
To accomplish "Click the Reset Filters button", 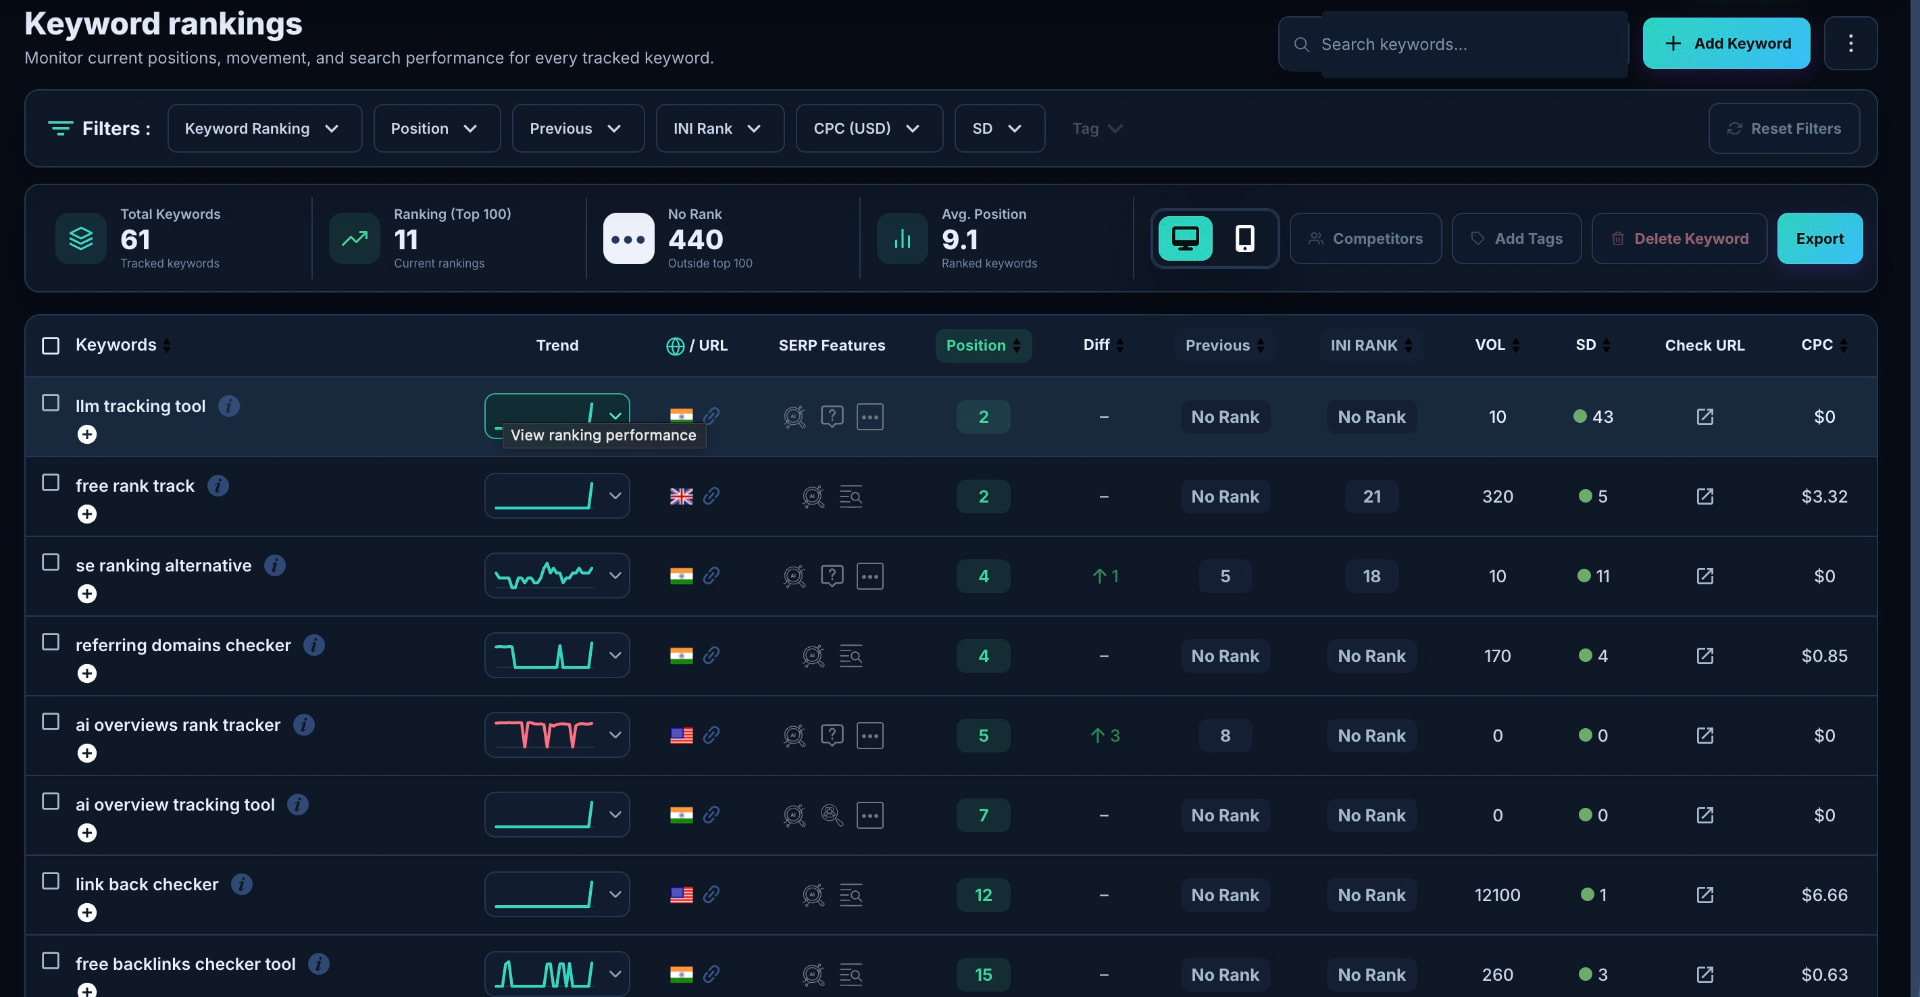I will (x=1783, y=128).
